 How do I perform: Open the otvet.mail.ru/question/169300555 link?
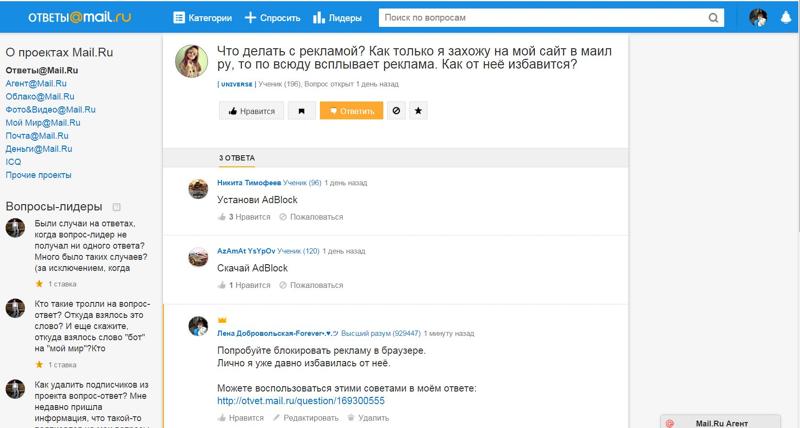[x=301, y=401]
